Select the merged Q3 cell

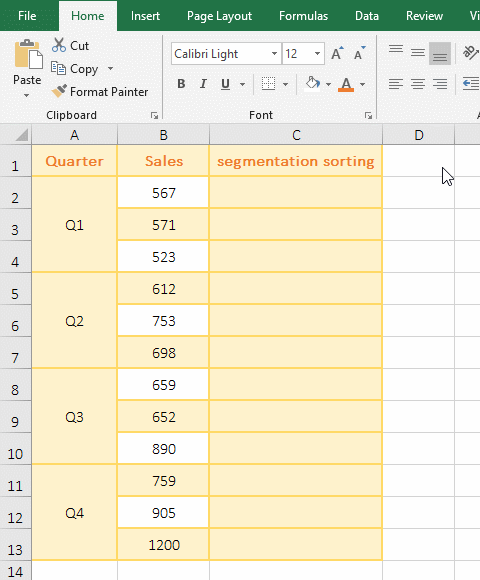pos(74,417)
